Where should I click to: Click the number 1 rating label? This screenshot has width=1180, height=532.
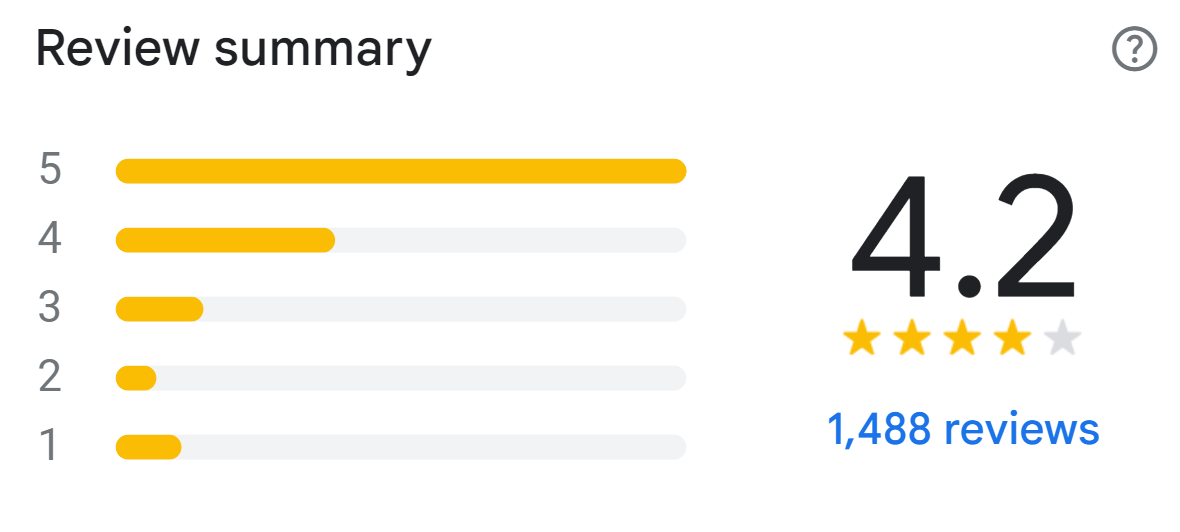point(50,446)
